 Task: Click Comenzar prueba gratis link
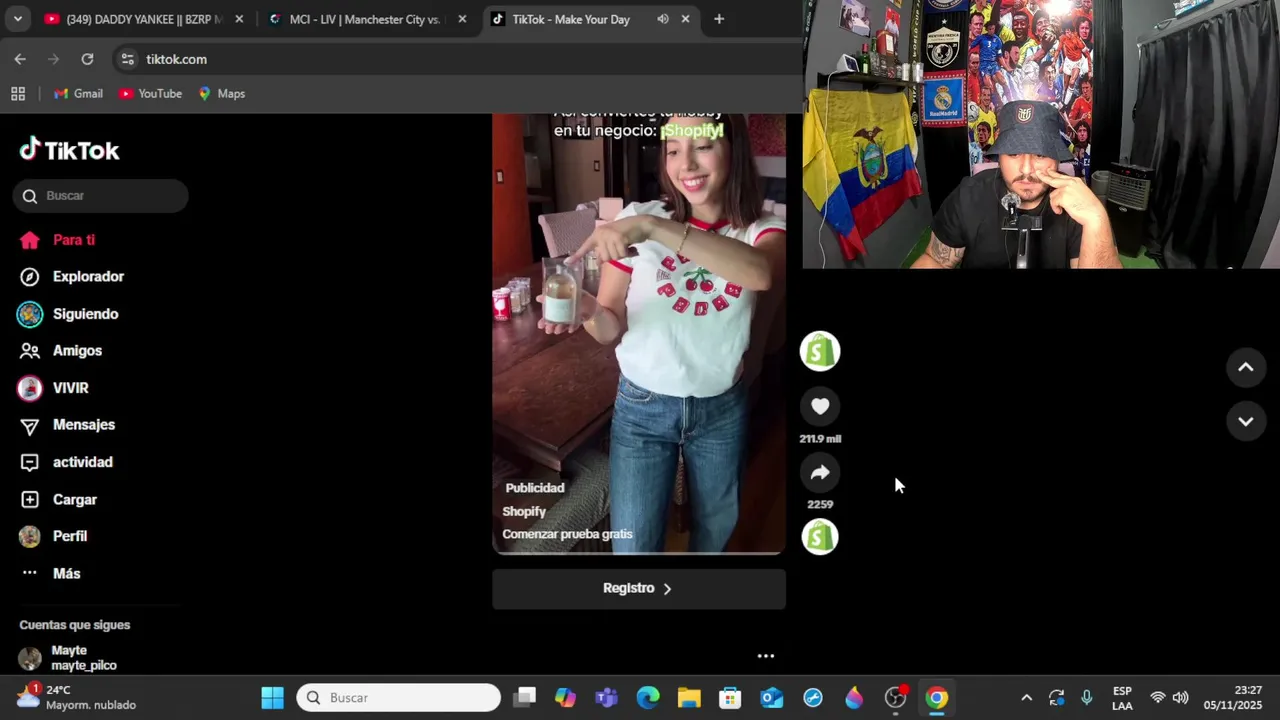[567, 534]
